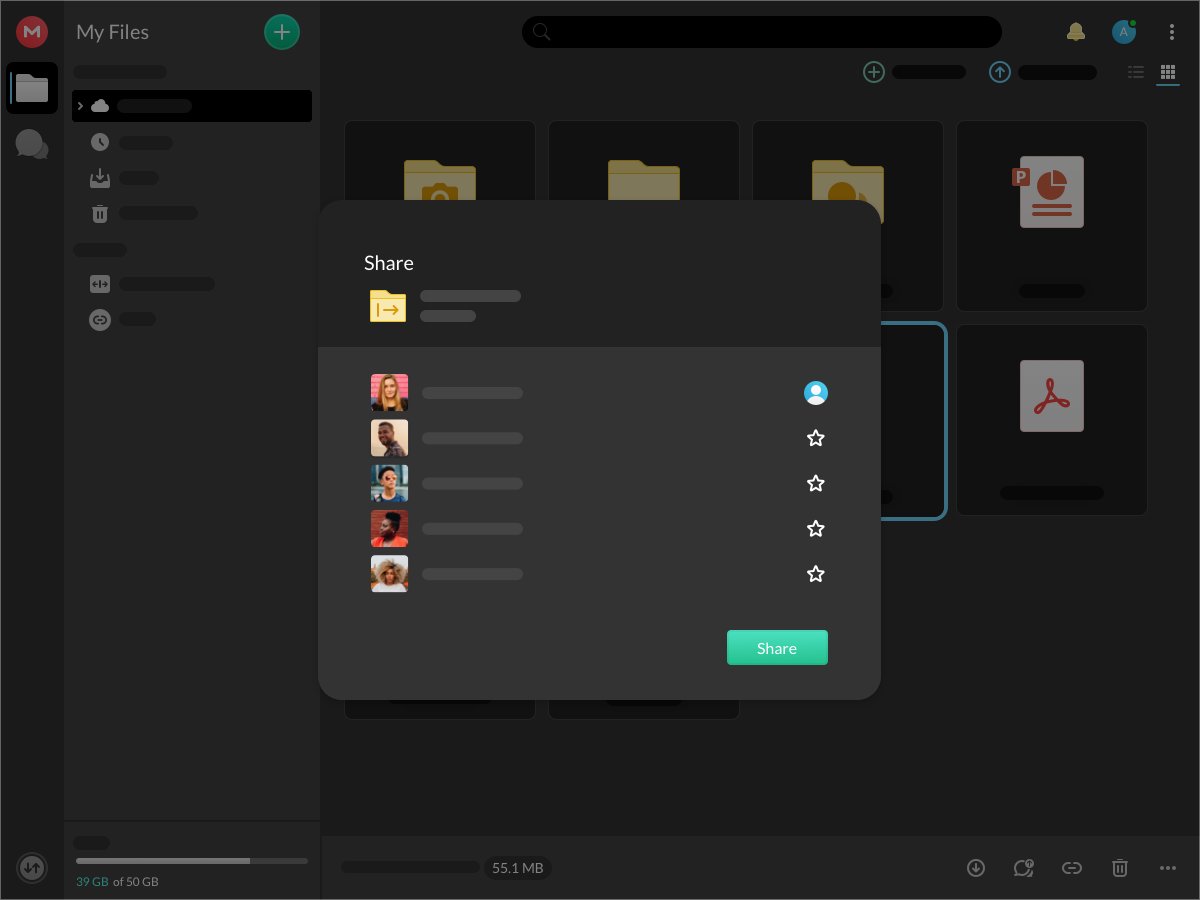This screenshot has width=1200, height=900.
Task: Expand the Cloud Drive tree item
Action: 81,106
